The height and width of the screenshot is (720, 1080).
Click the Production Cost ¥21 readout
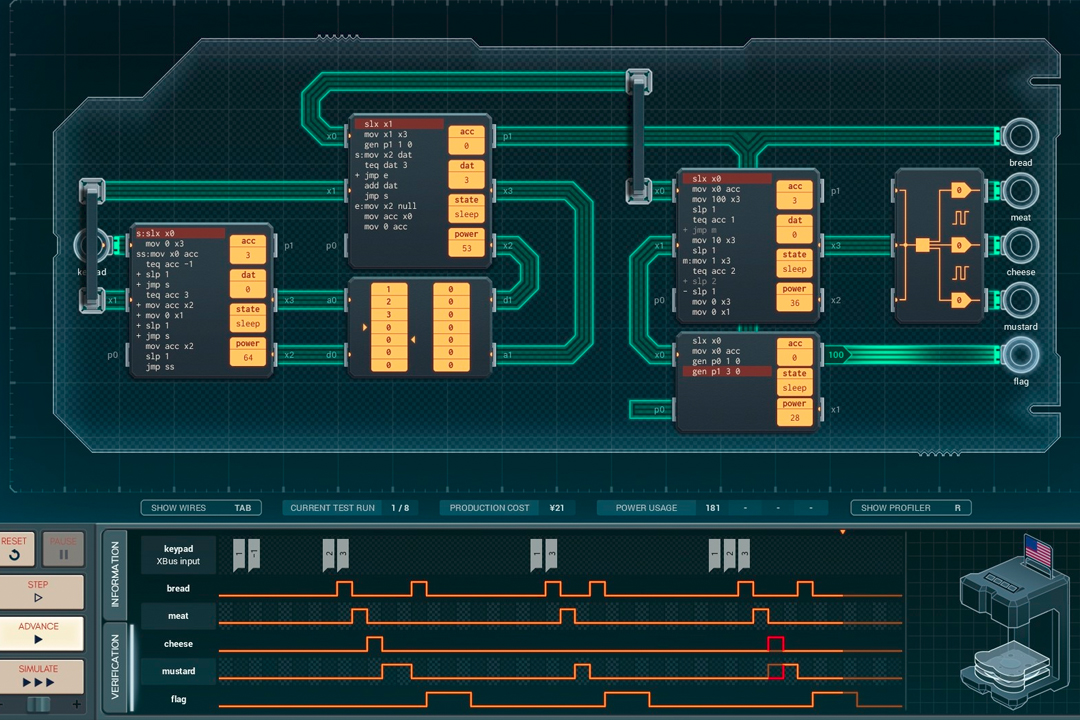[508, 508]
